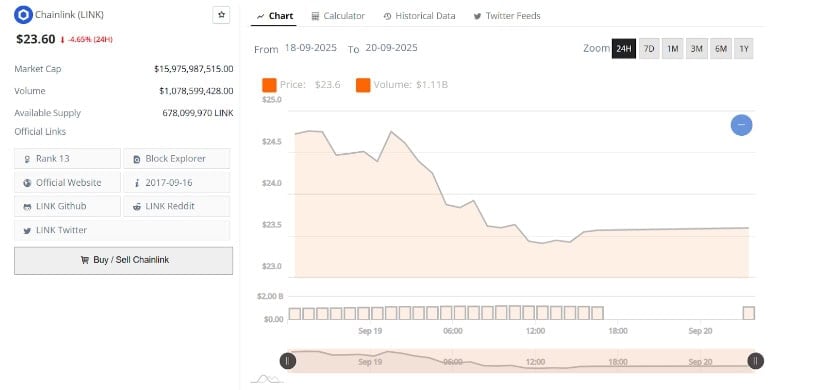Viewport: 825px width, 390px height.
Task: Toggle the Price series legend swatch
Action: pos(269,85)
